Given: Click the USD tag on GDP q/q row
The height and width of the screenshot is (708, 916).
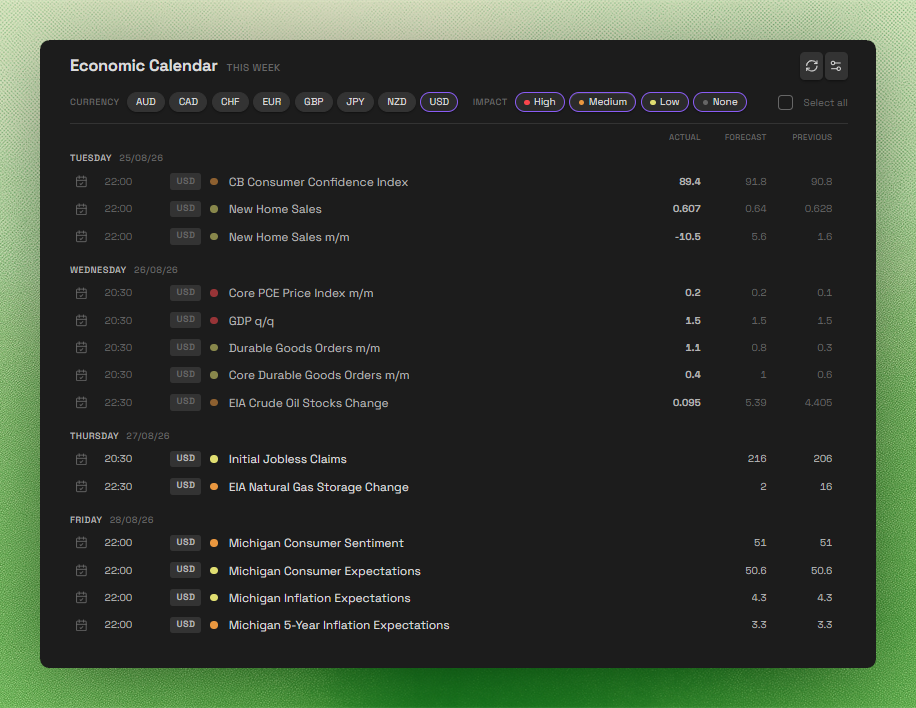Looking at the screenshot, I should [x=185, y=320].
